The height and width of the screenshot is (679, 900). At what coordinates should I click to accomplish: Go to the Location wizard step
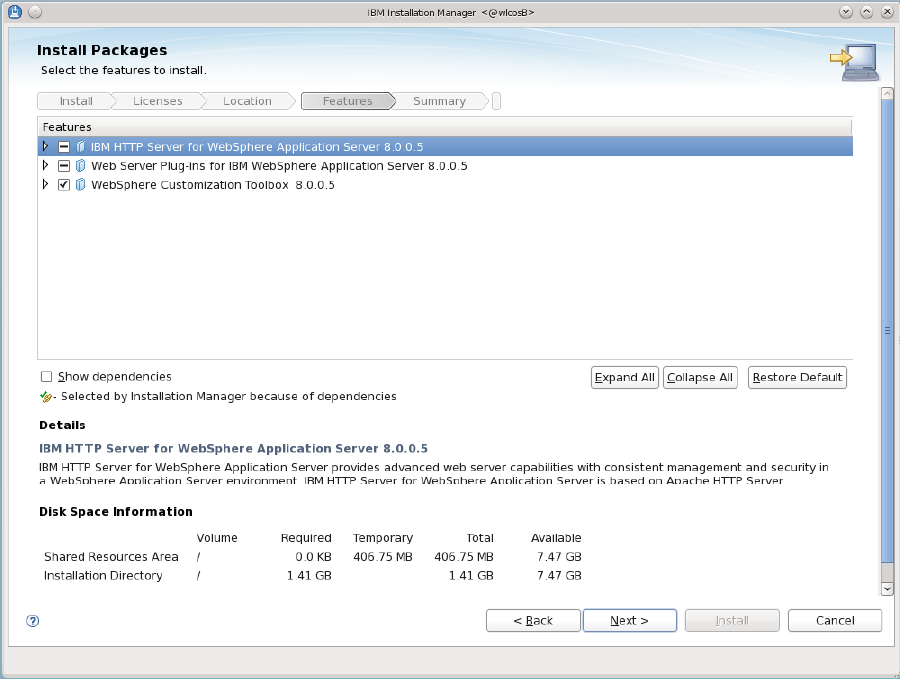(247, 101)
